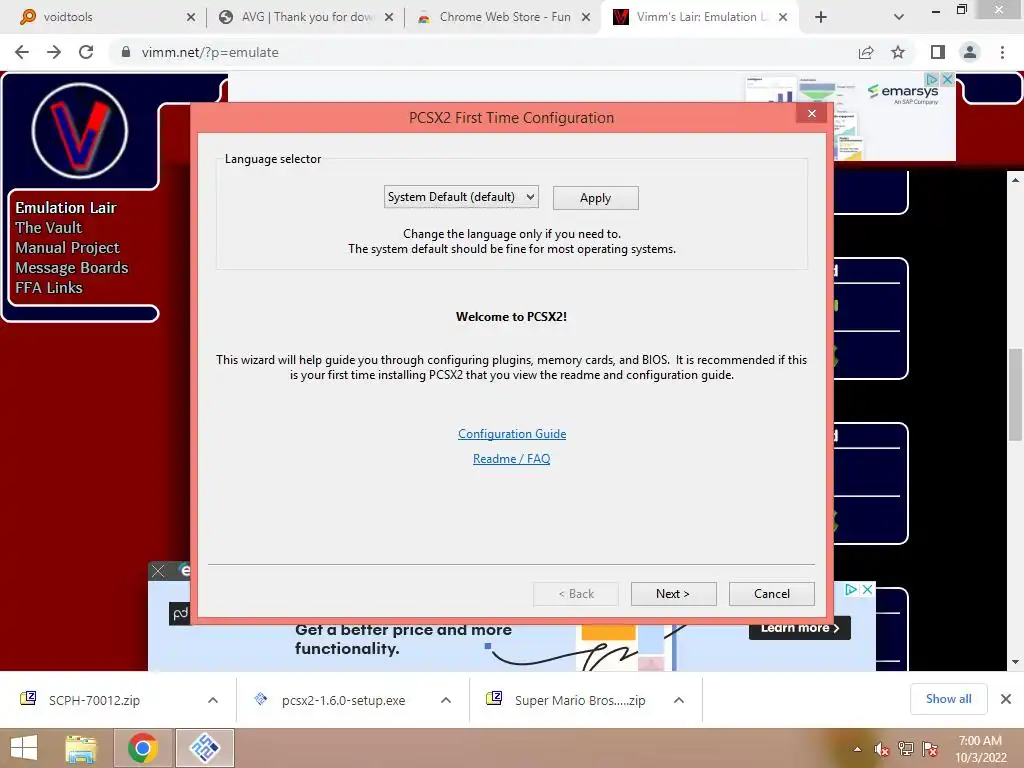Bookmark this page with star

[x=898, y=52]
